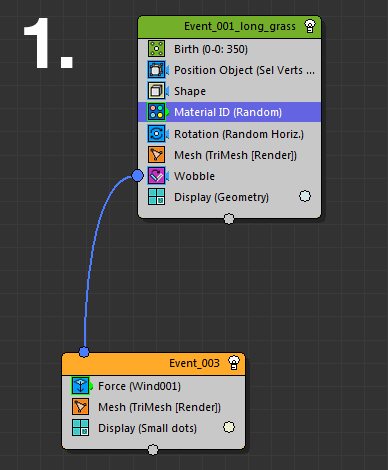The height and width of the screenshot is (470, 388).
Task: Select the Material ID (Random) row
Action: [230, 112]
